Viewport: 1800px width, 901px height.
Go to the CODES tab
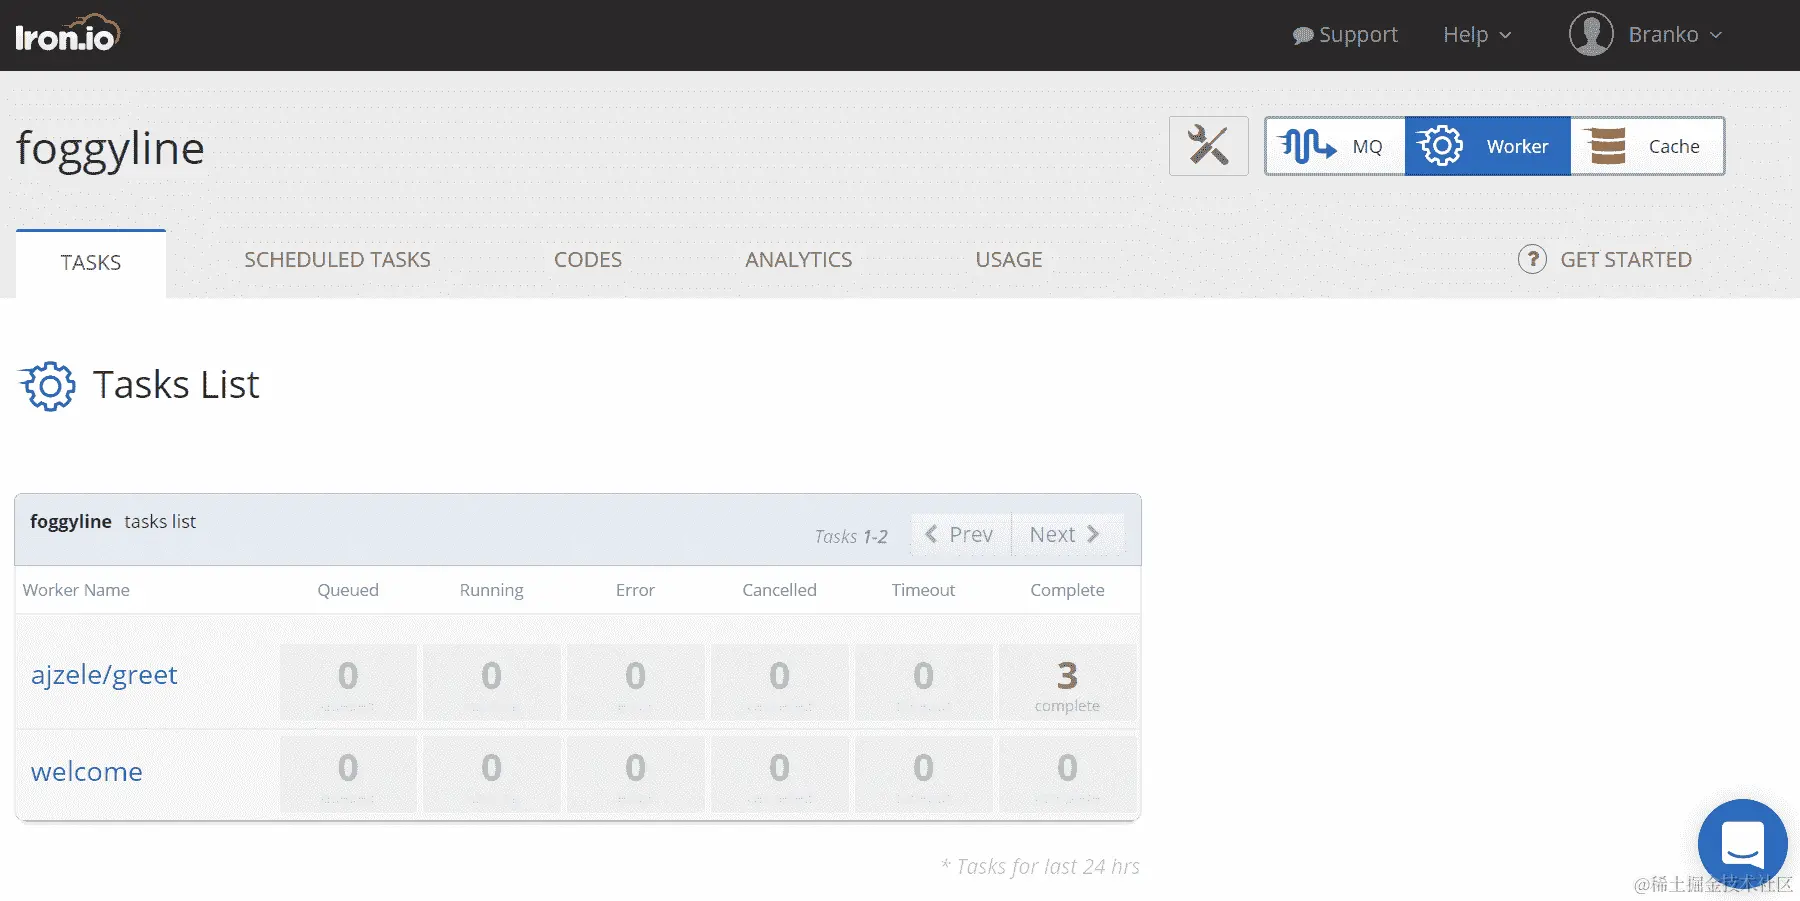[588, 260]
